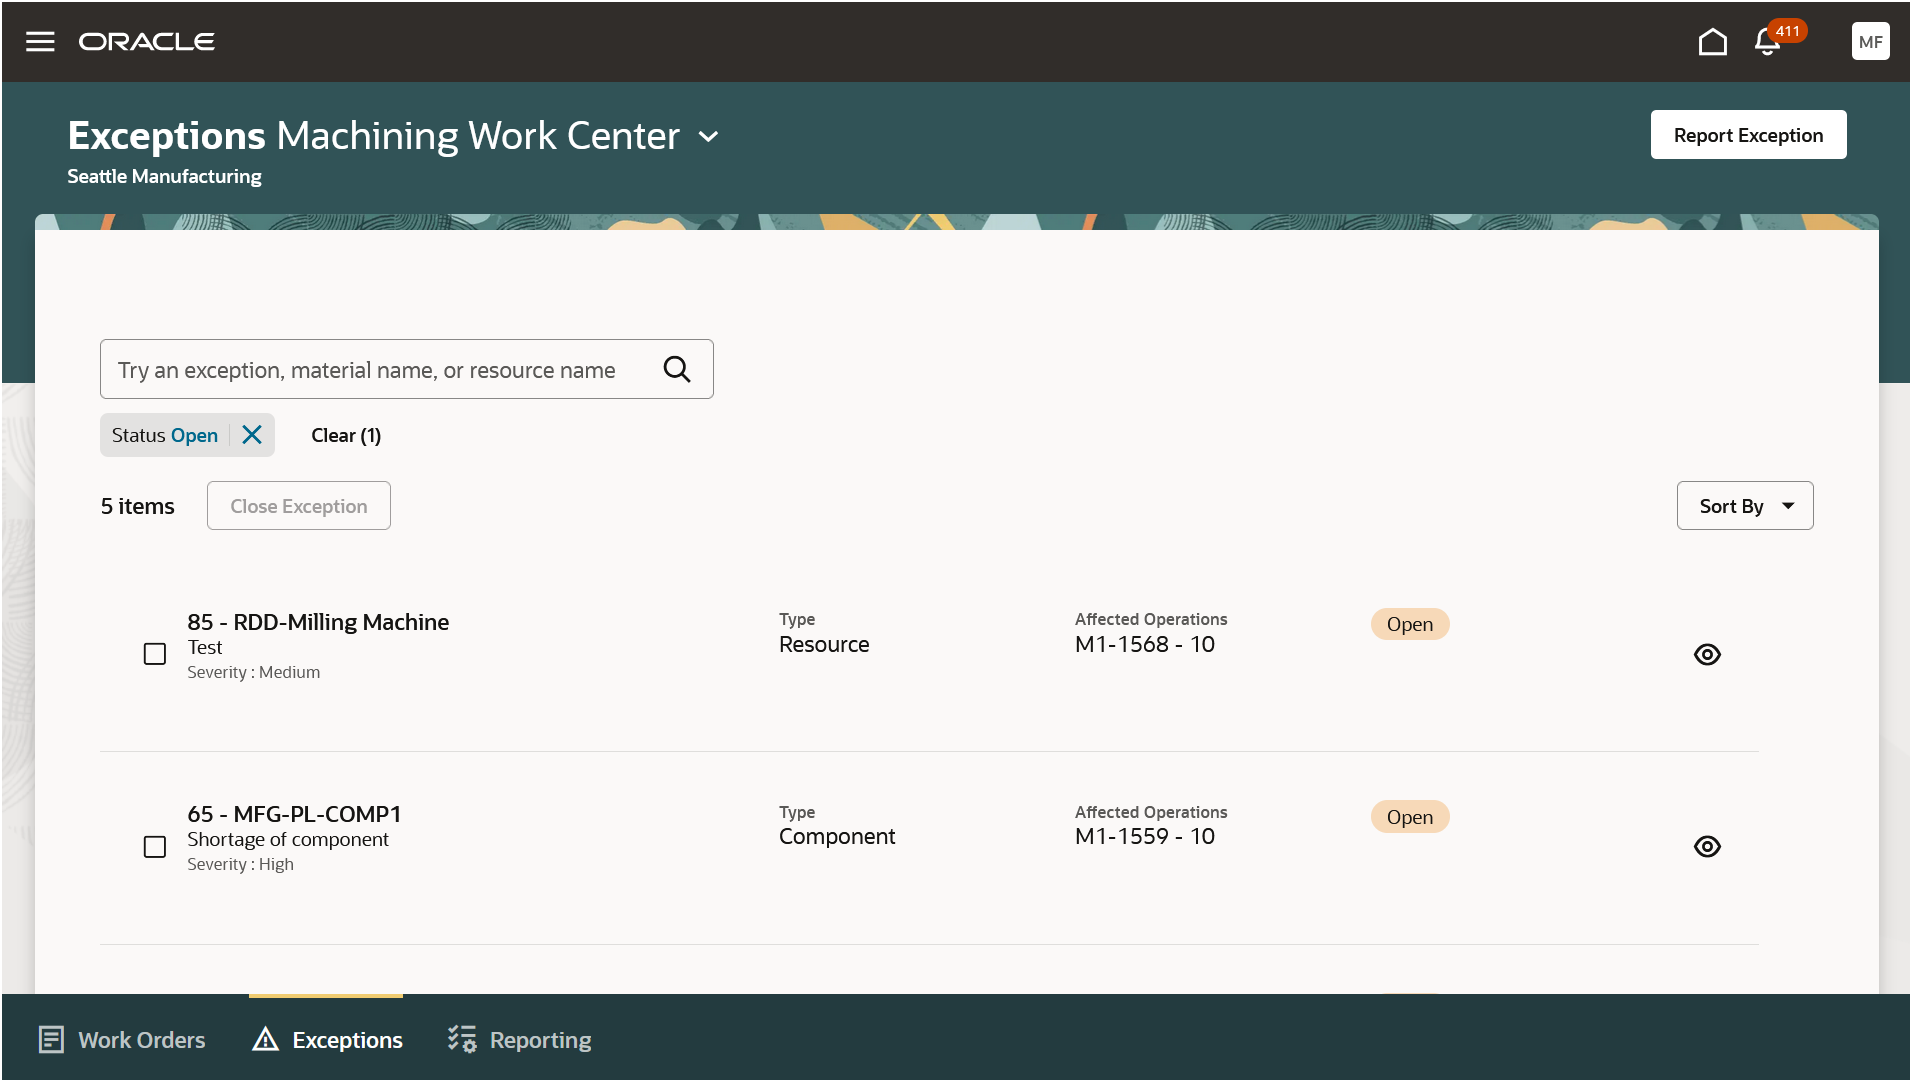Clear (1) applied filters

coord(346,435)
